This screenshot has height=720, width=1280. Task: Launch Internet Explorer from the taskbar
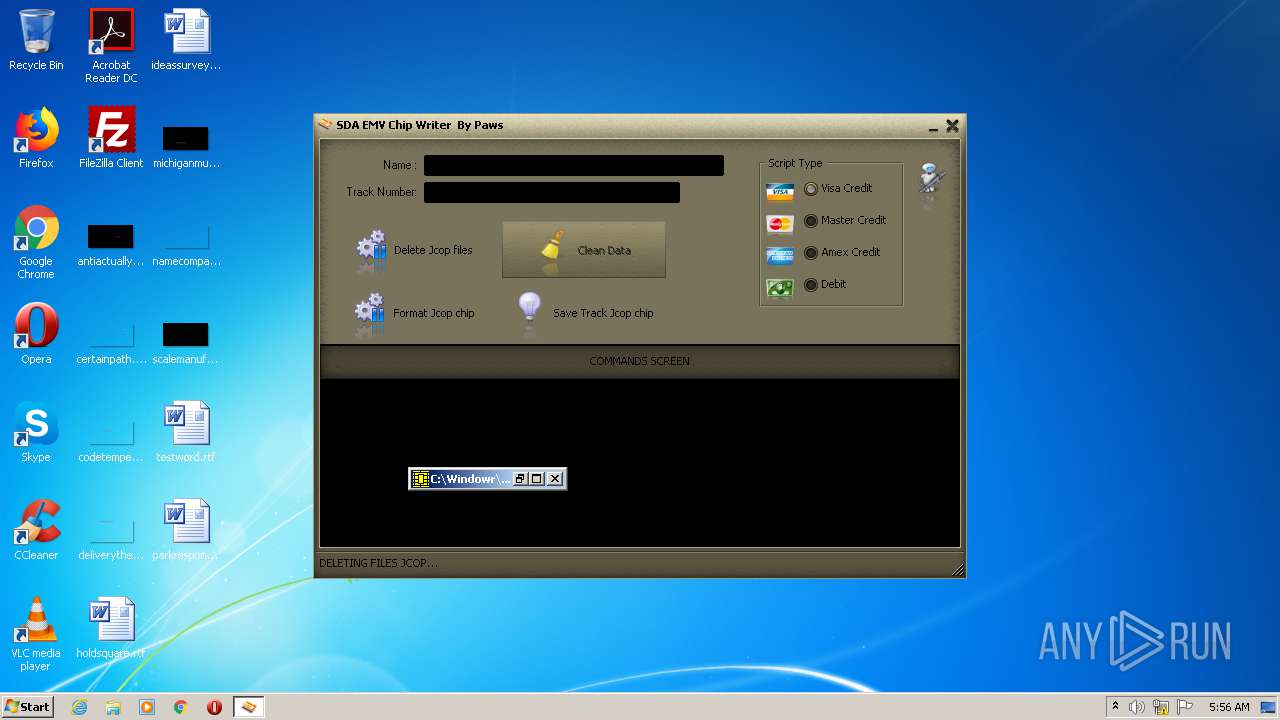pos(80,707)
